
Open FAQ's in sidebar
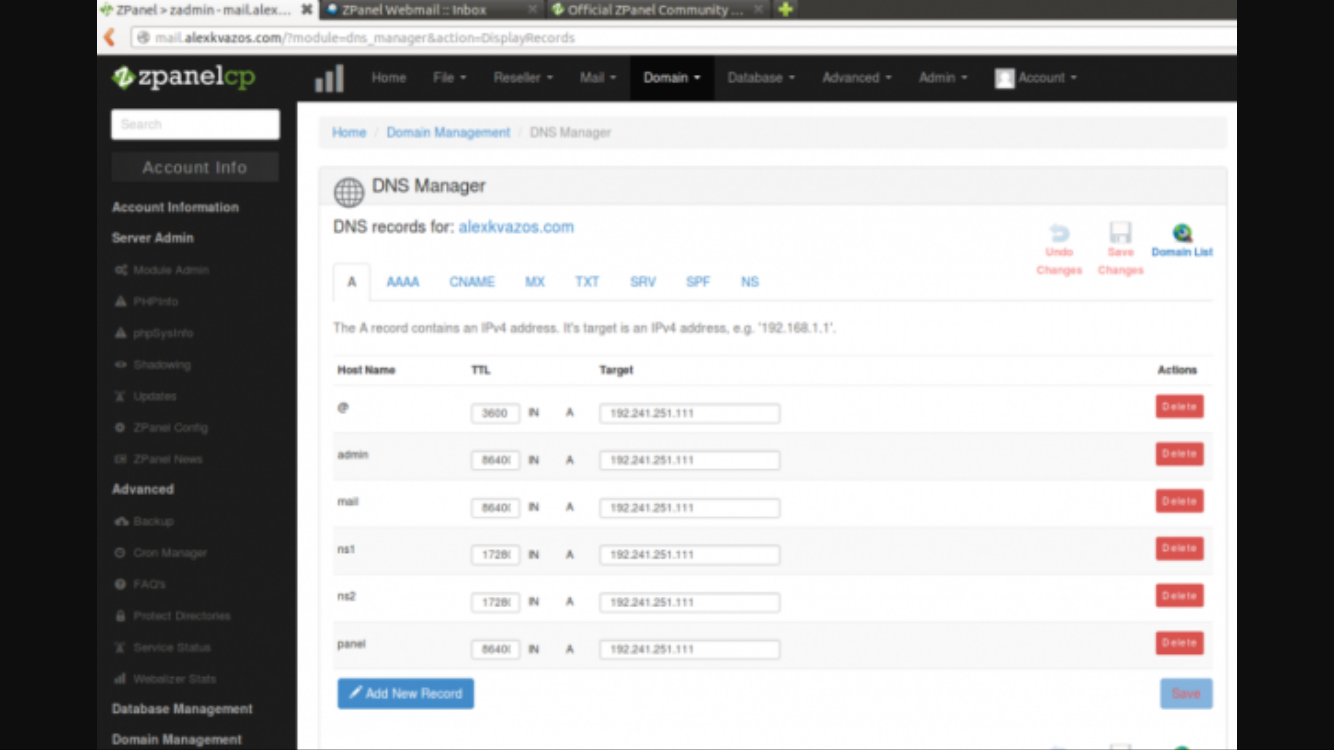tap(140, 584)
